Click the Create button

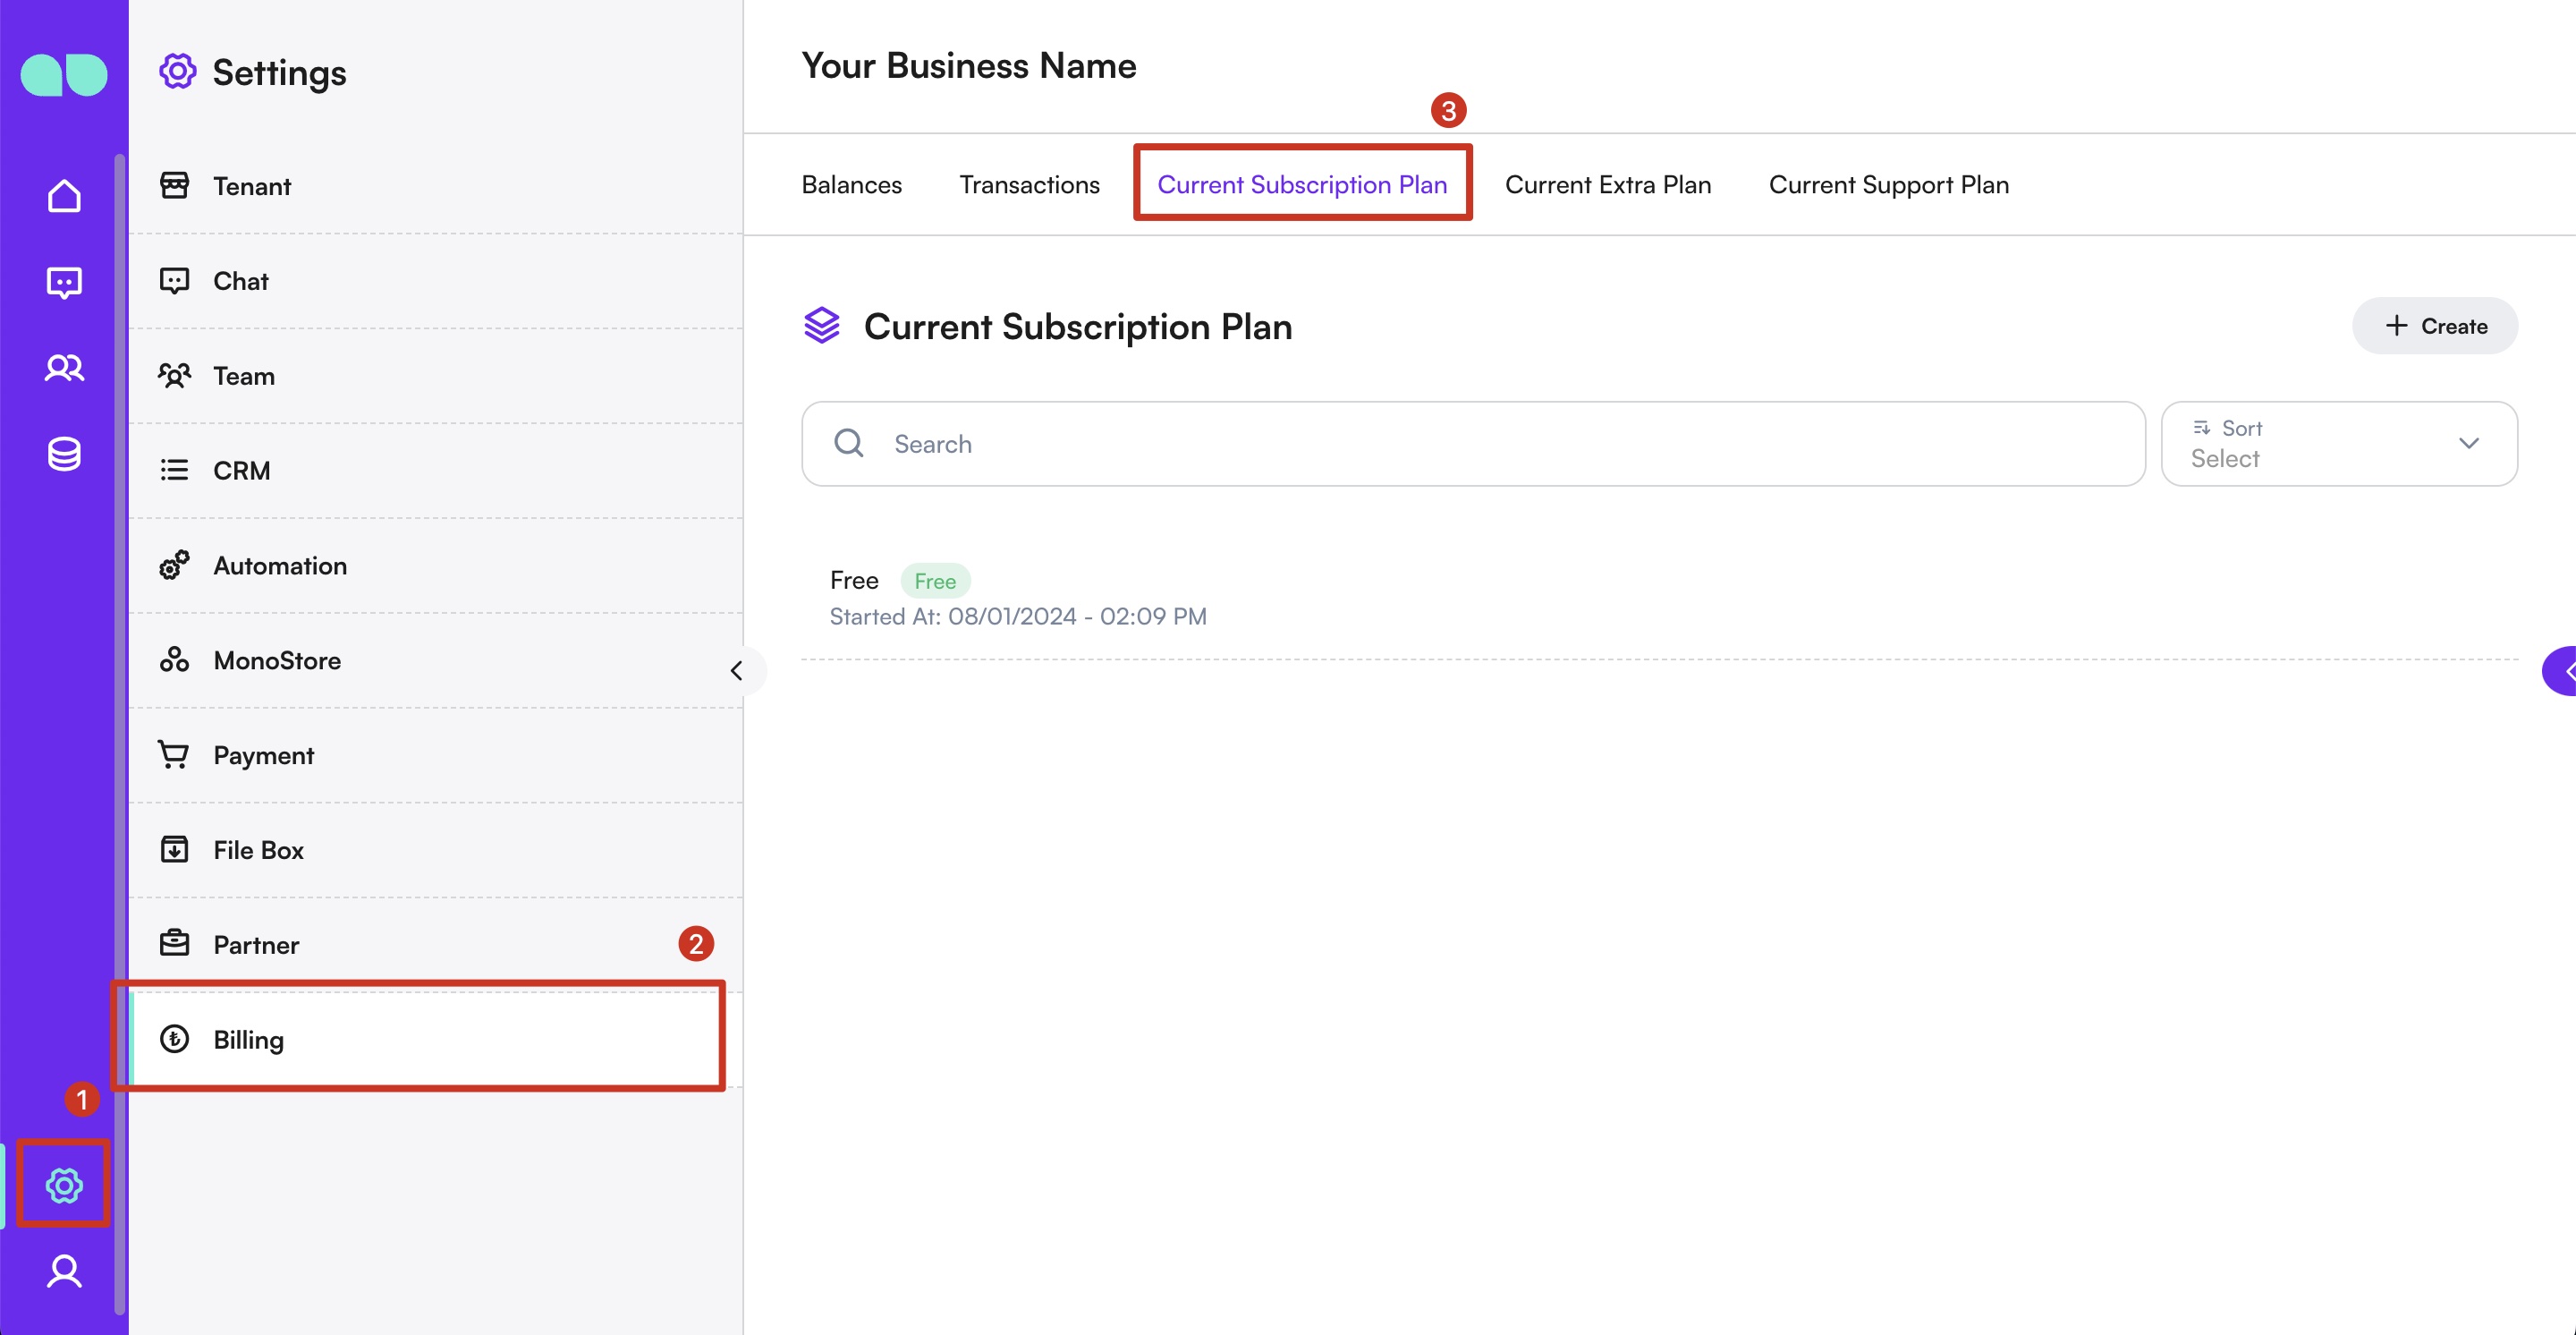2435,325
